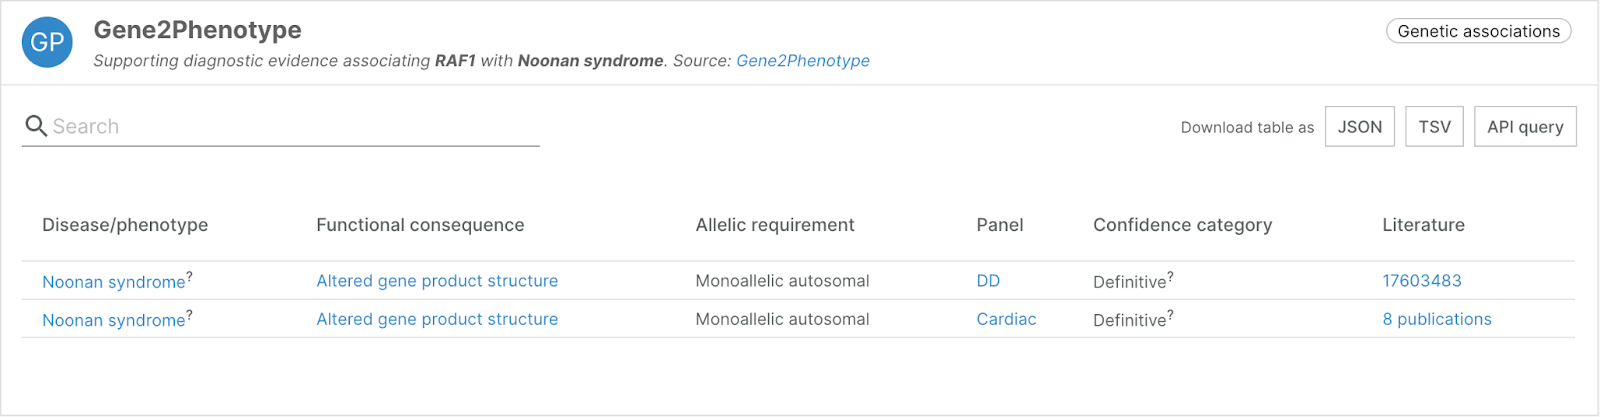
Task: Open the API query button
Action: click(1525, 126)
